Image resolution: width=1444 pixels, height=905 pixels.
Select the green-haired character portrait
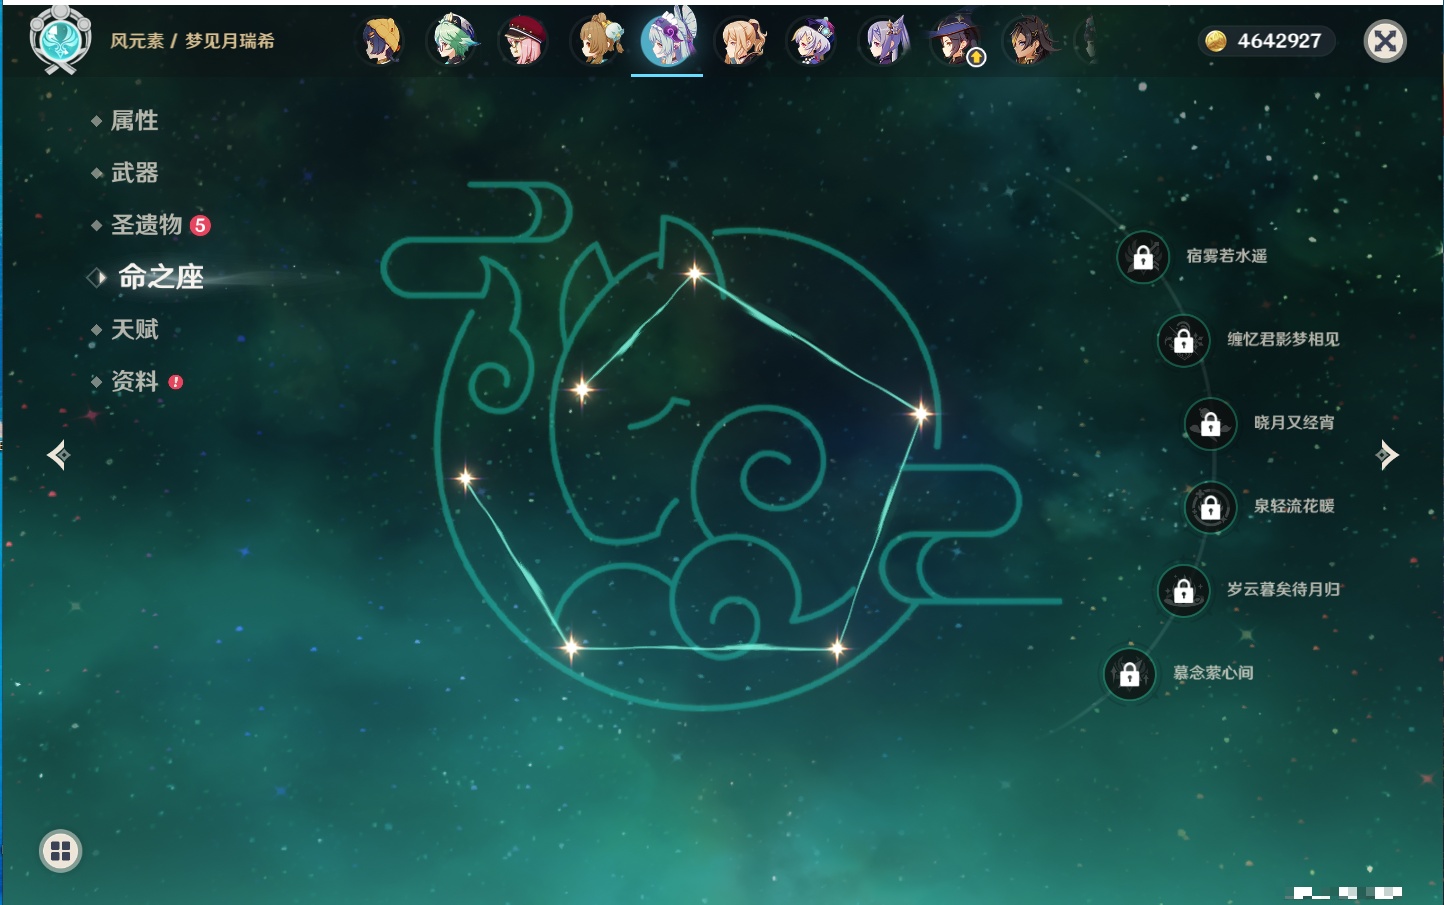click(x=453, y=41)
